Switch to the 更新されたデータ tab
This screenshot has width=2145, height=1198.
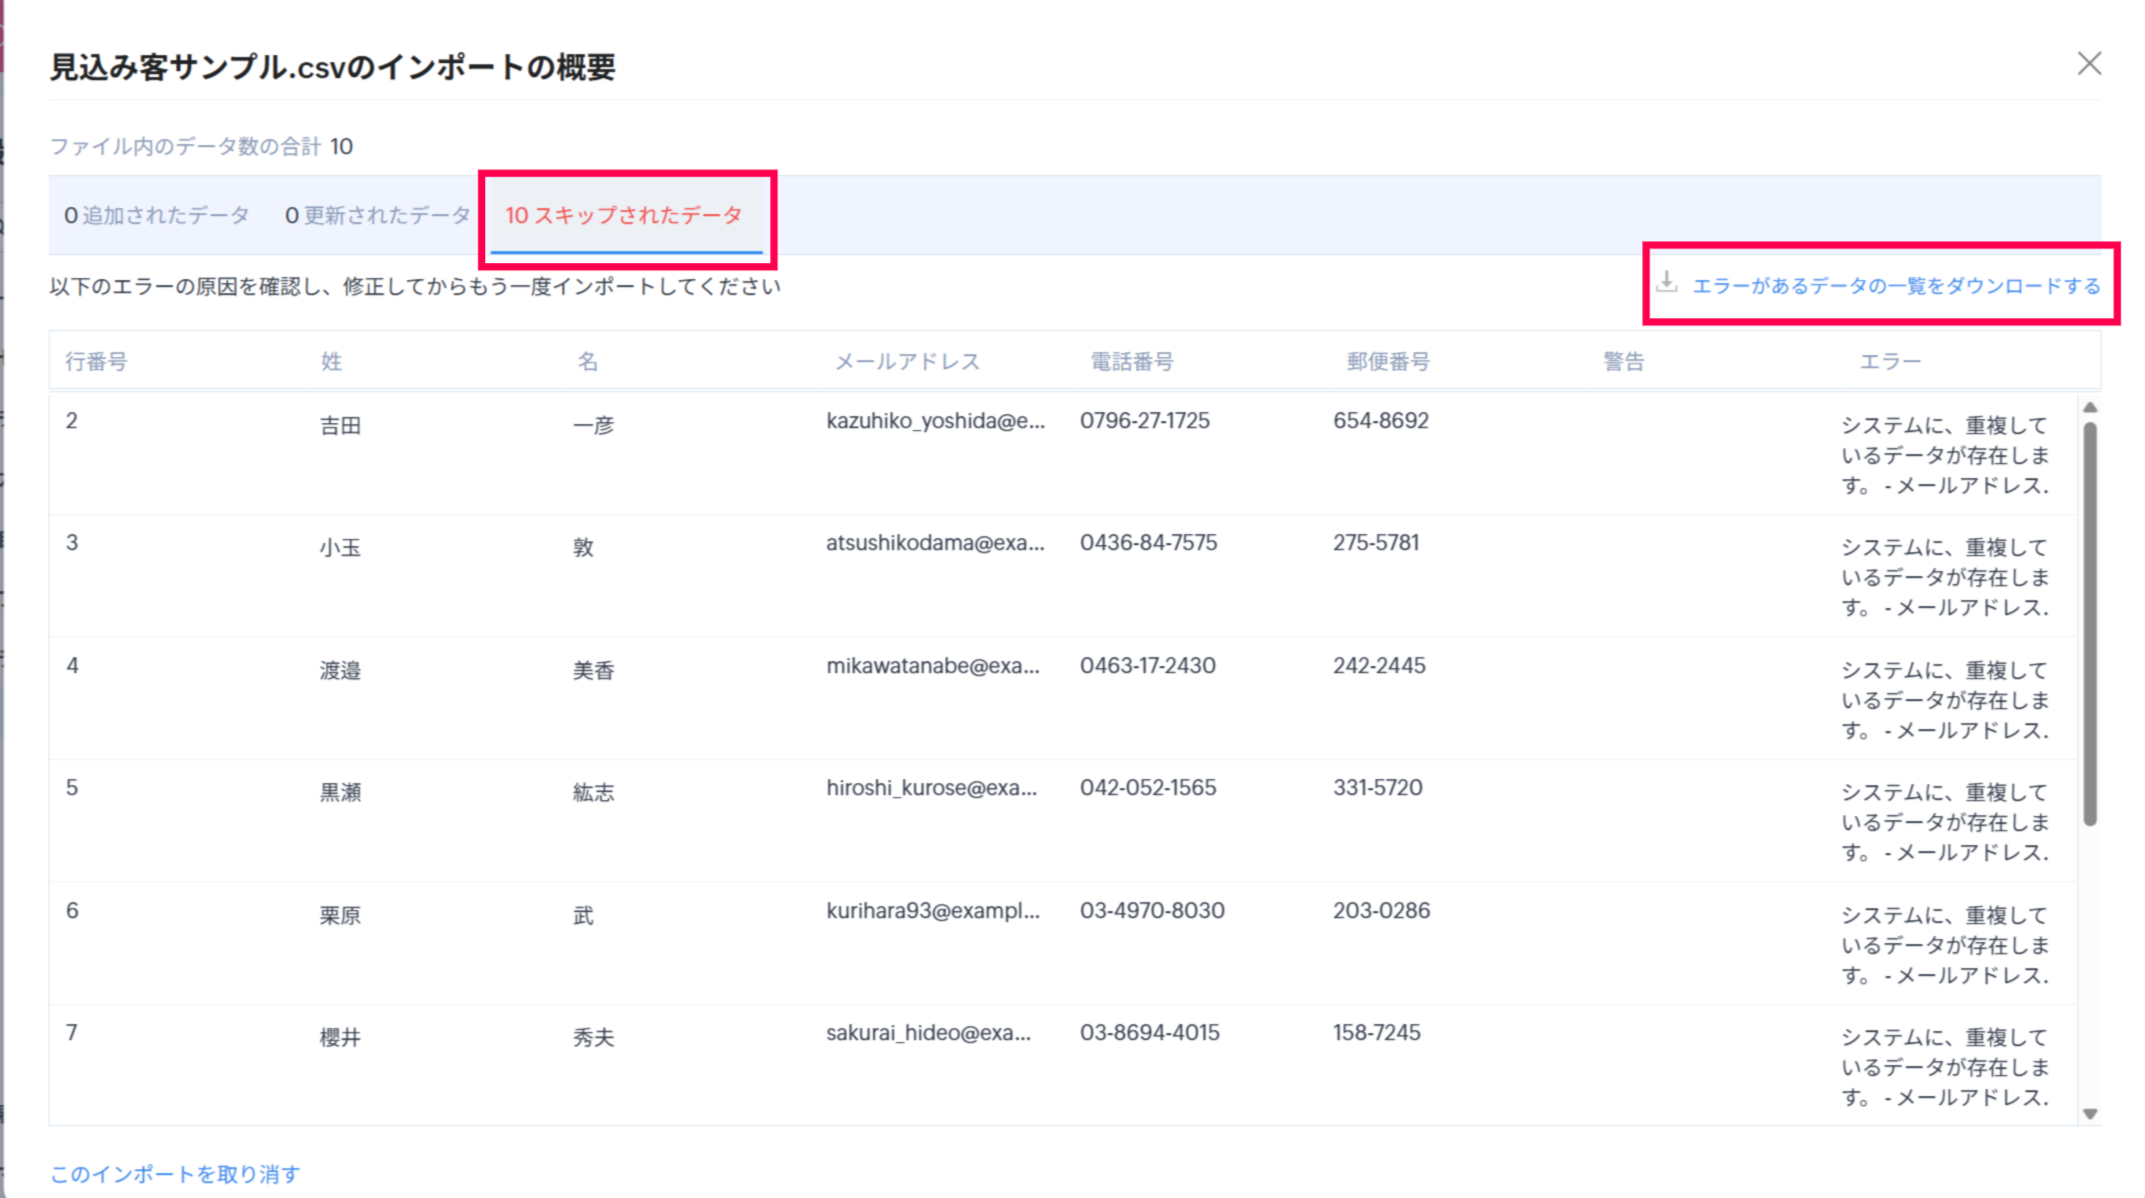tap(377, 215)
